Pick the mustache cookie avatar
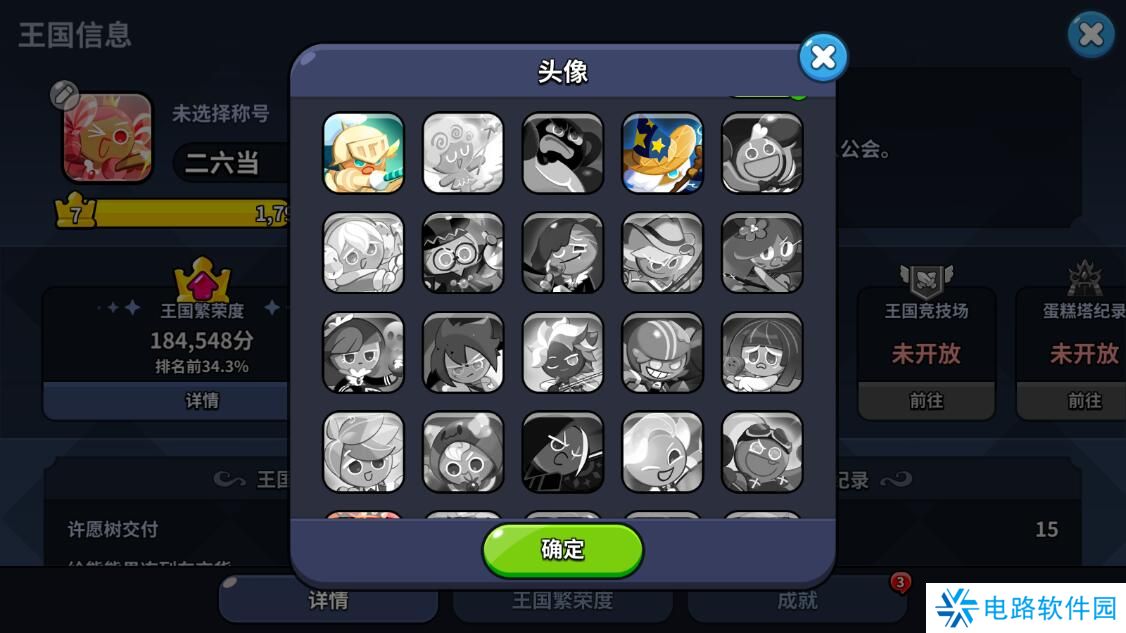This screenshot has width=1126, height=633. pyautogui.click(x=562, y=153)
